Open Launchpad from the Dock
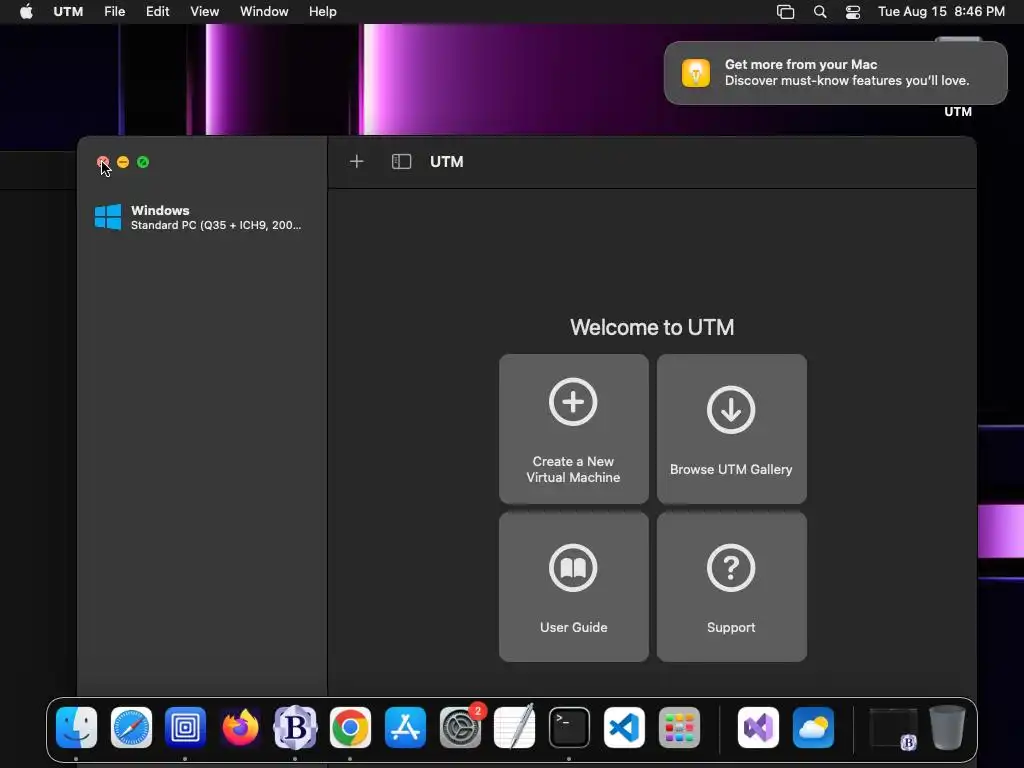The height and width of the screenshot is (768, 1024). pos(679,727)
